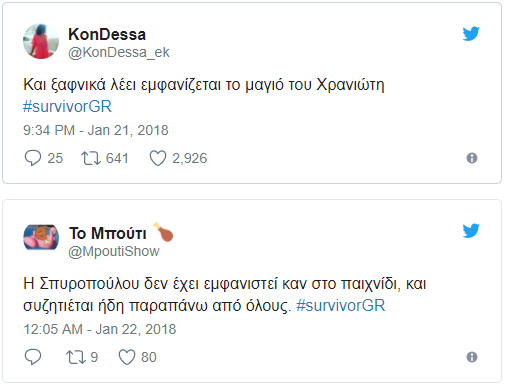Retweet the Το Μπούτι tweet with 9 retweets
The image size is (505, 387).
coord(76,357)
